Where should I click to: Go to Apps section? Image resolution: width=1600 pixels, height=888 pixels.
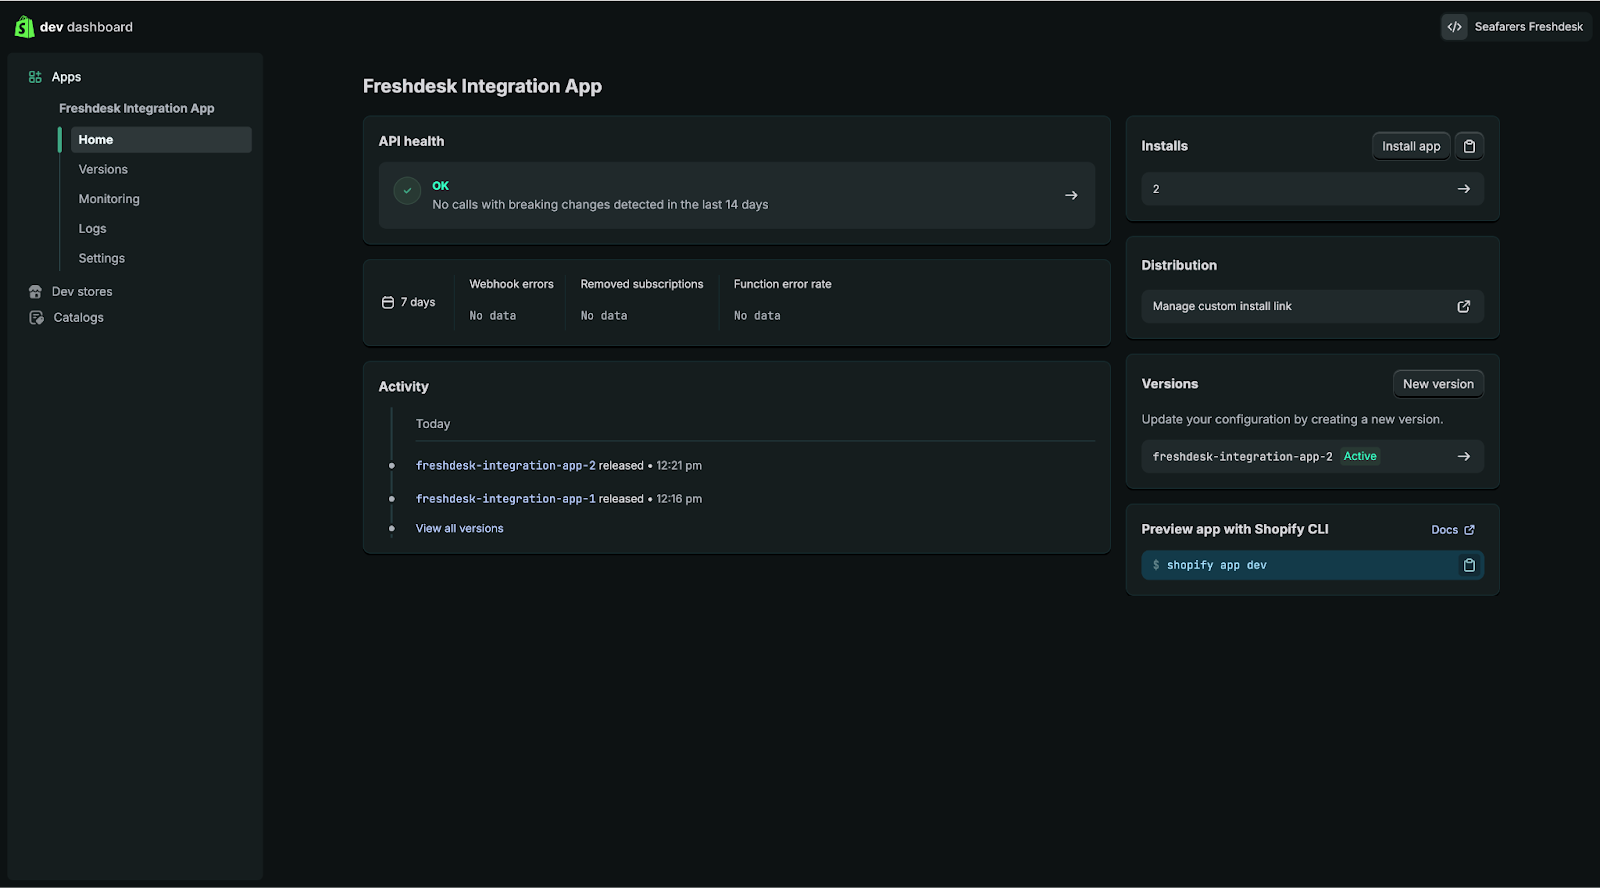coord(66,77)
